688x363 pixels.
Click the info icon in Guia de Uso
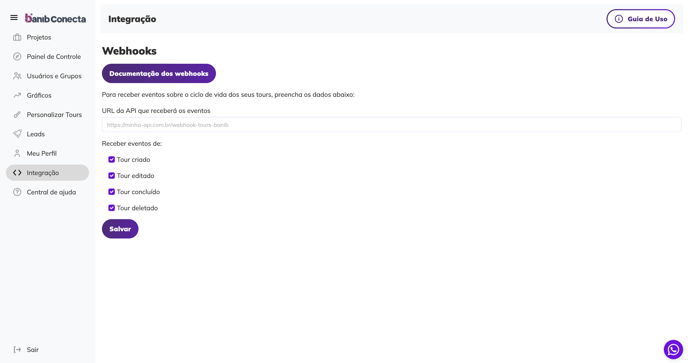pos(619,19)
